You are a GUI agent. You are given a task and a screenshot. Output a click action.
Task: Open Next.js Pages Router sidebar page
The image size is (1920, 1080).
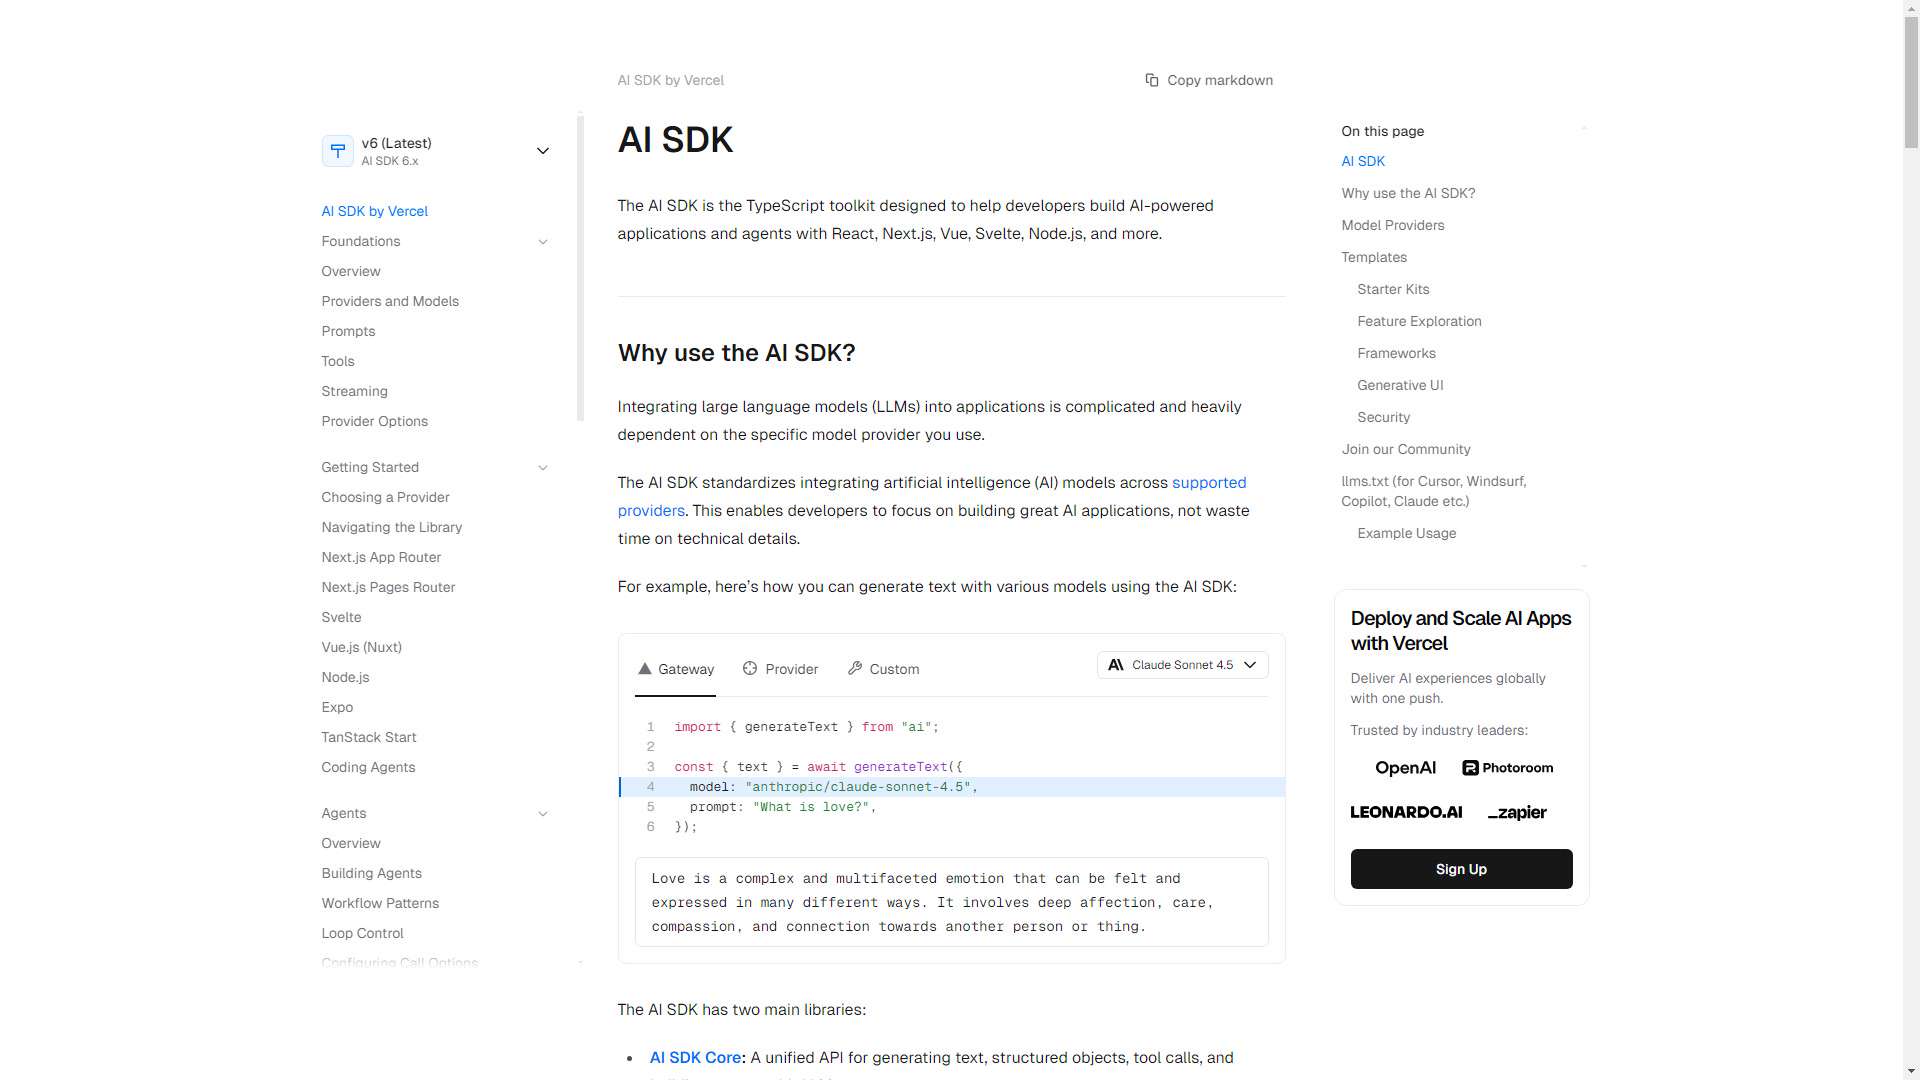388,588
